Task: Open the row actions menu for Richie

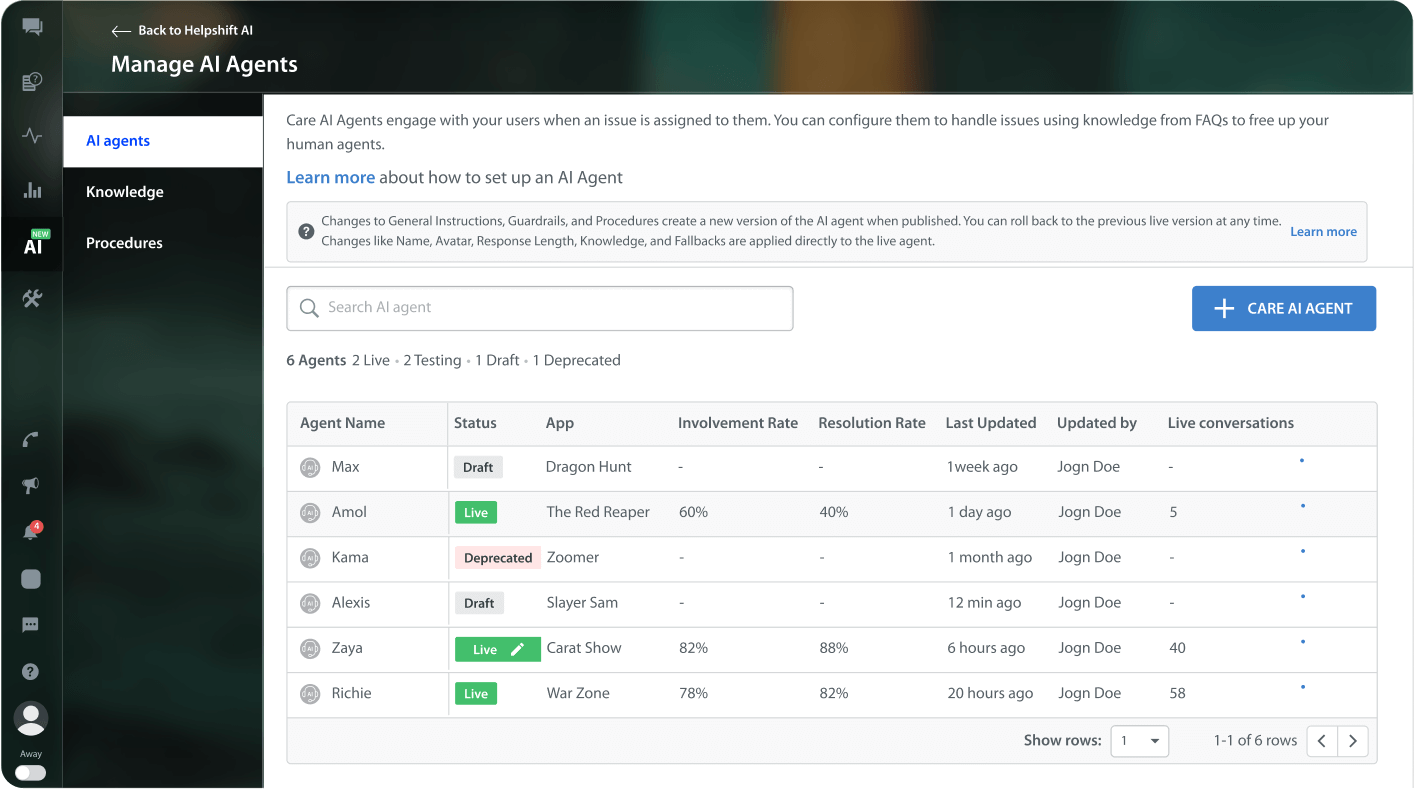Action: pyautogui.click(x=1302, y=687)
